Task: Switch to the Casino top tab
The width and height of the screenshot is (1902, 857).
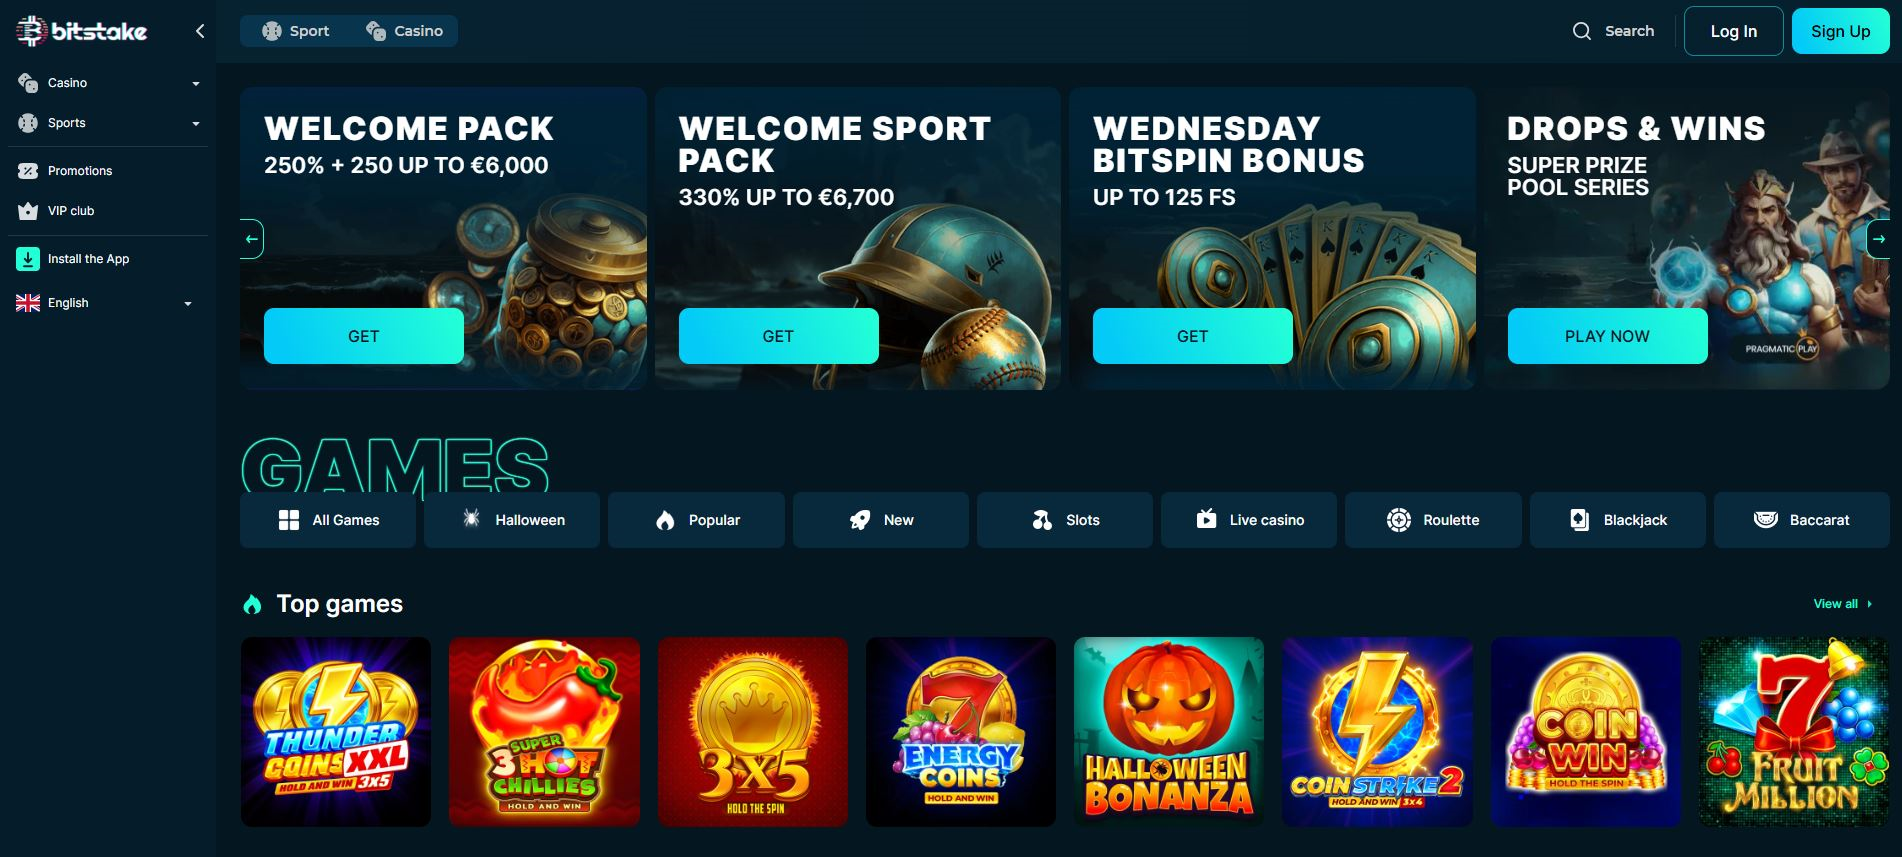Action: 404,31
